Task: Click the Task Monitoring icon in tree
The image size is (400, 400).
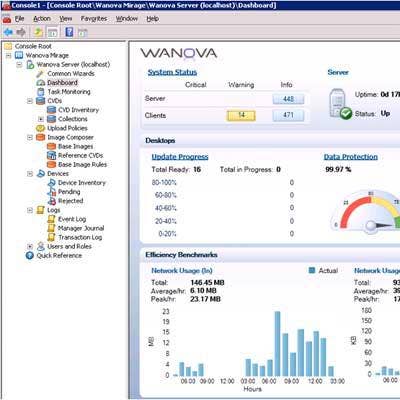Action: tap(41, 92)
